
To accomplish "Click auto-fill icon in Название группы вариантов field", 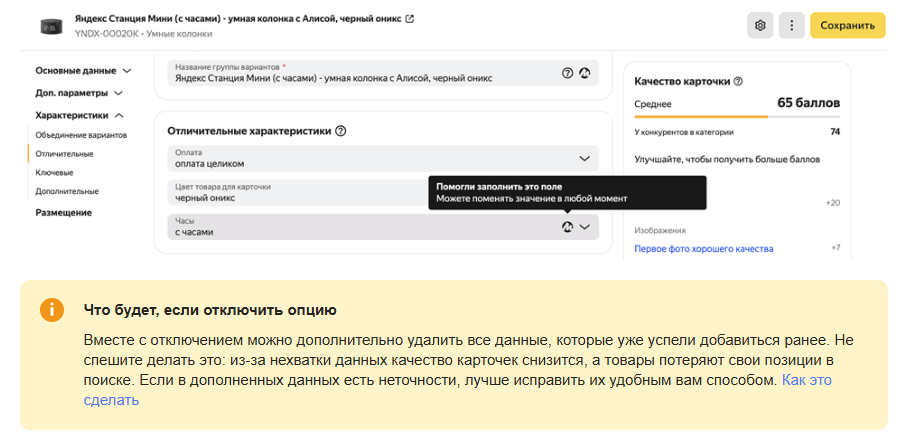I will coord(585,73).
